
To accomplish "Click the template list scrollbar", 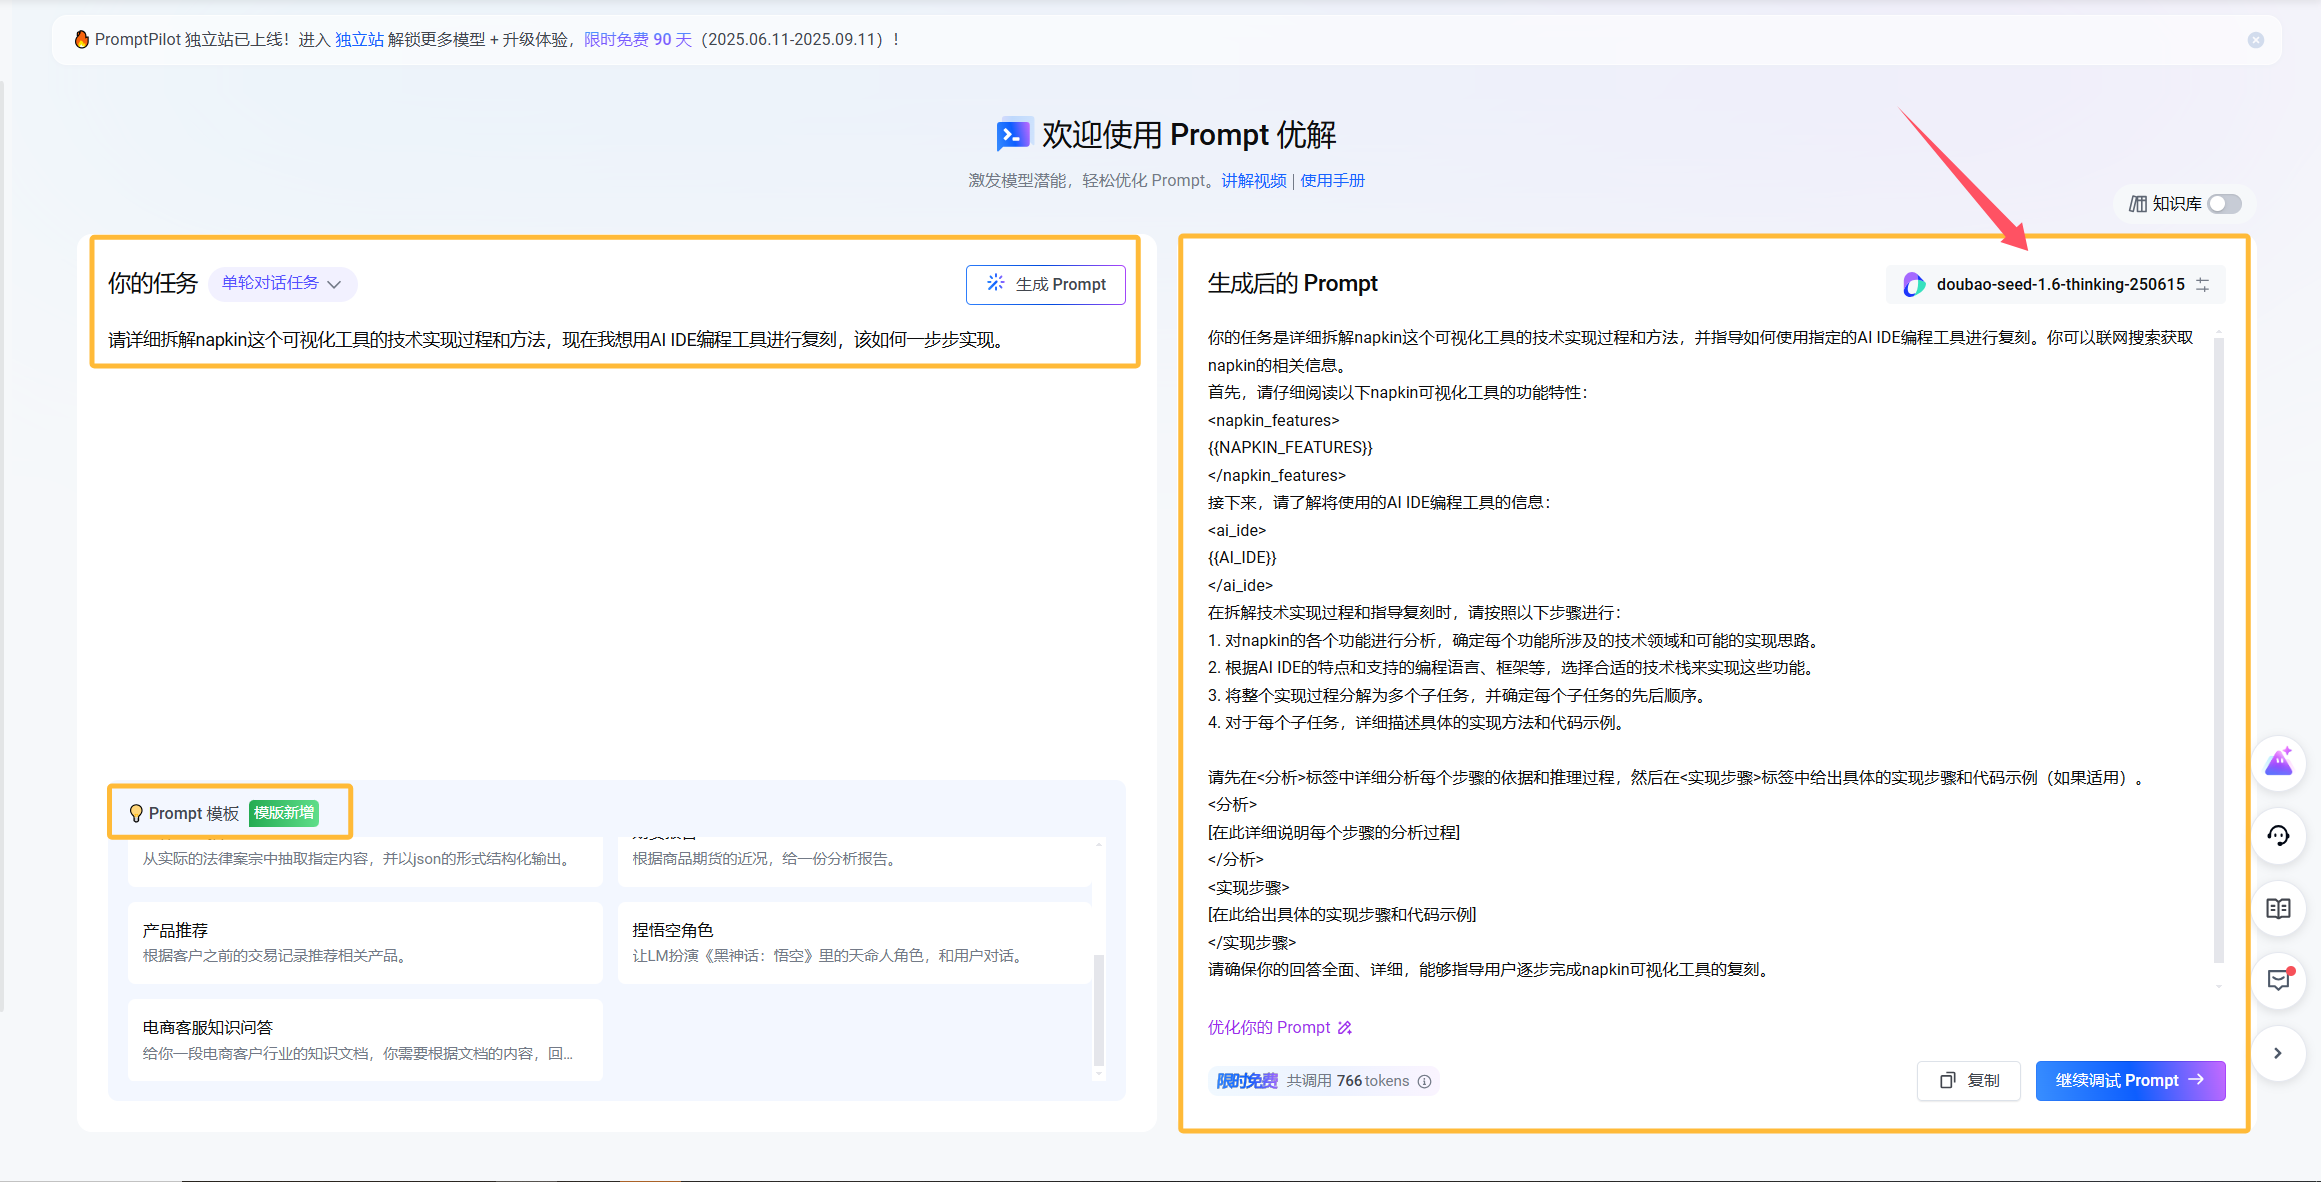I will coord(1099,1005).
